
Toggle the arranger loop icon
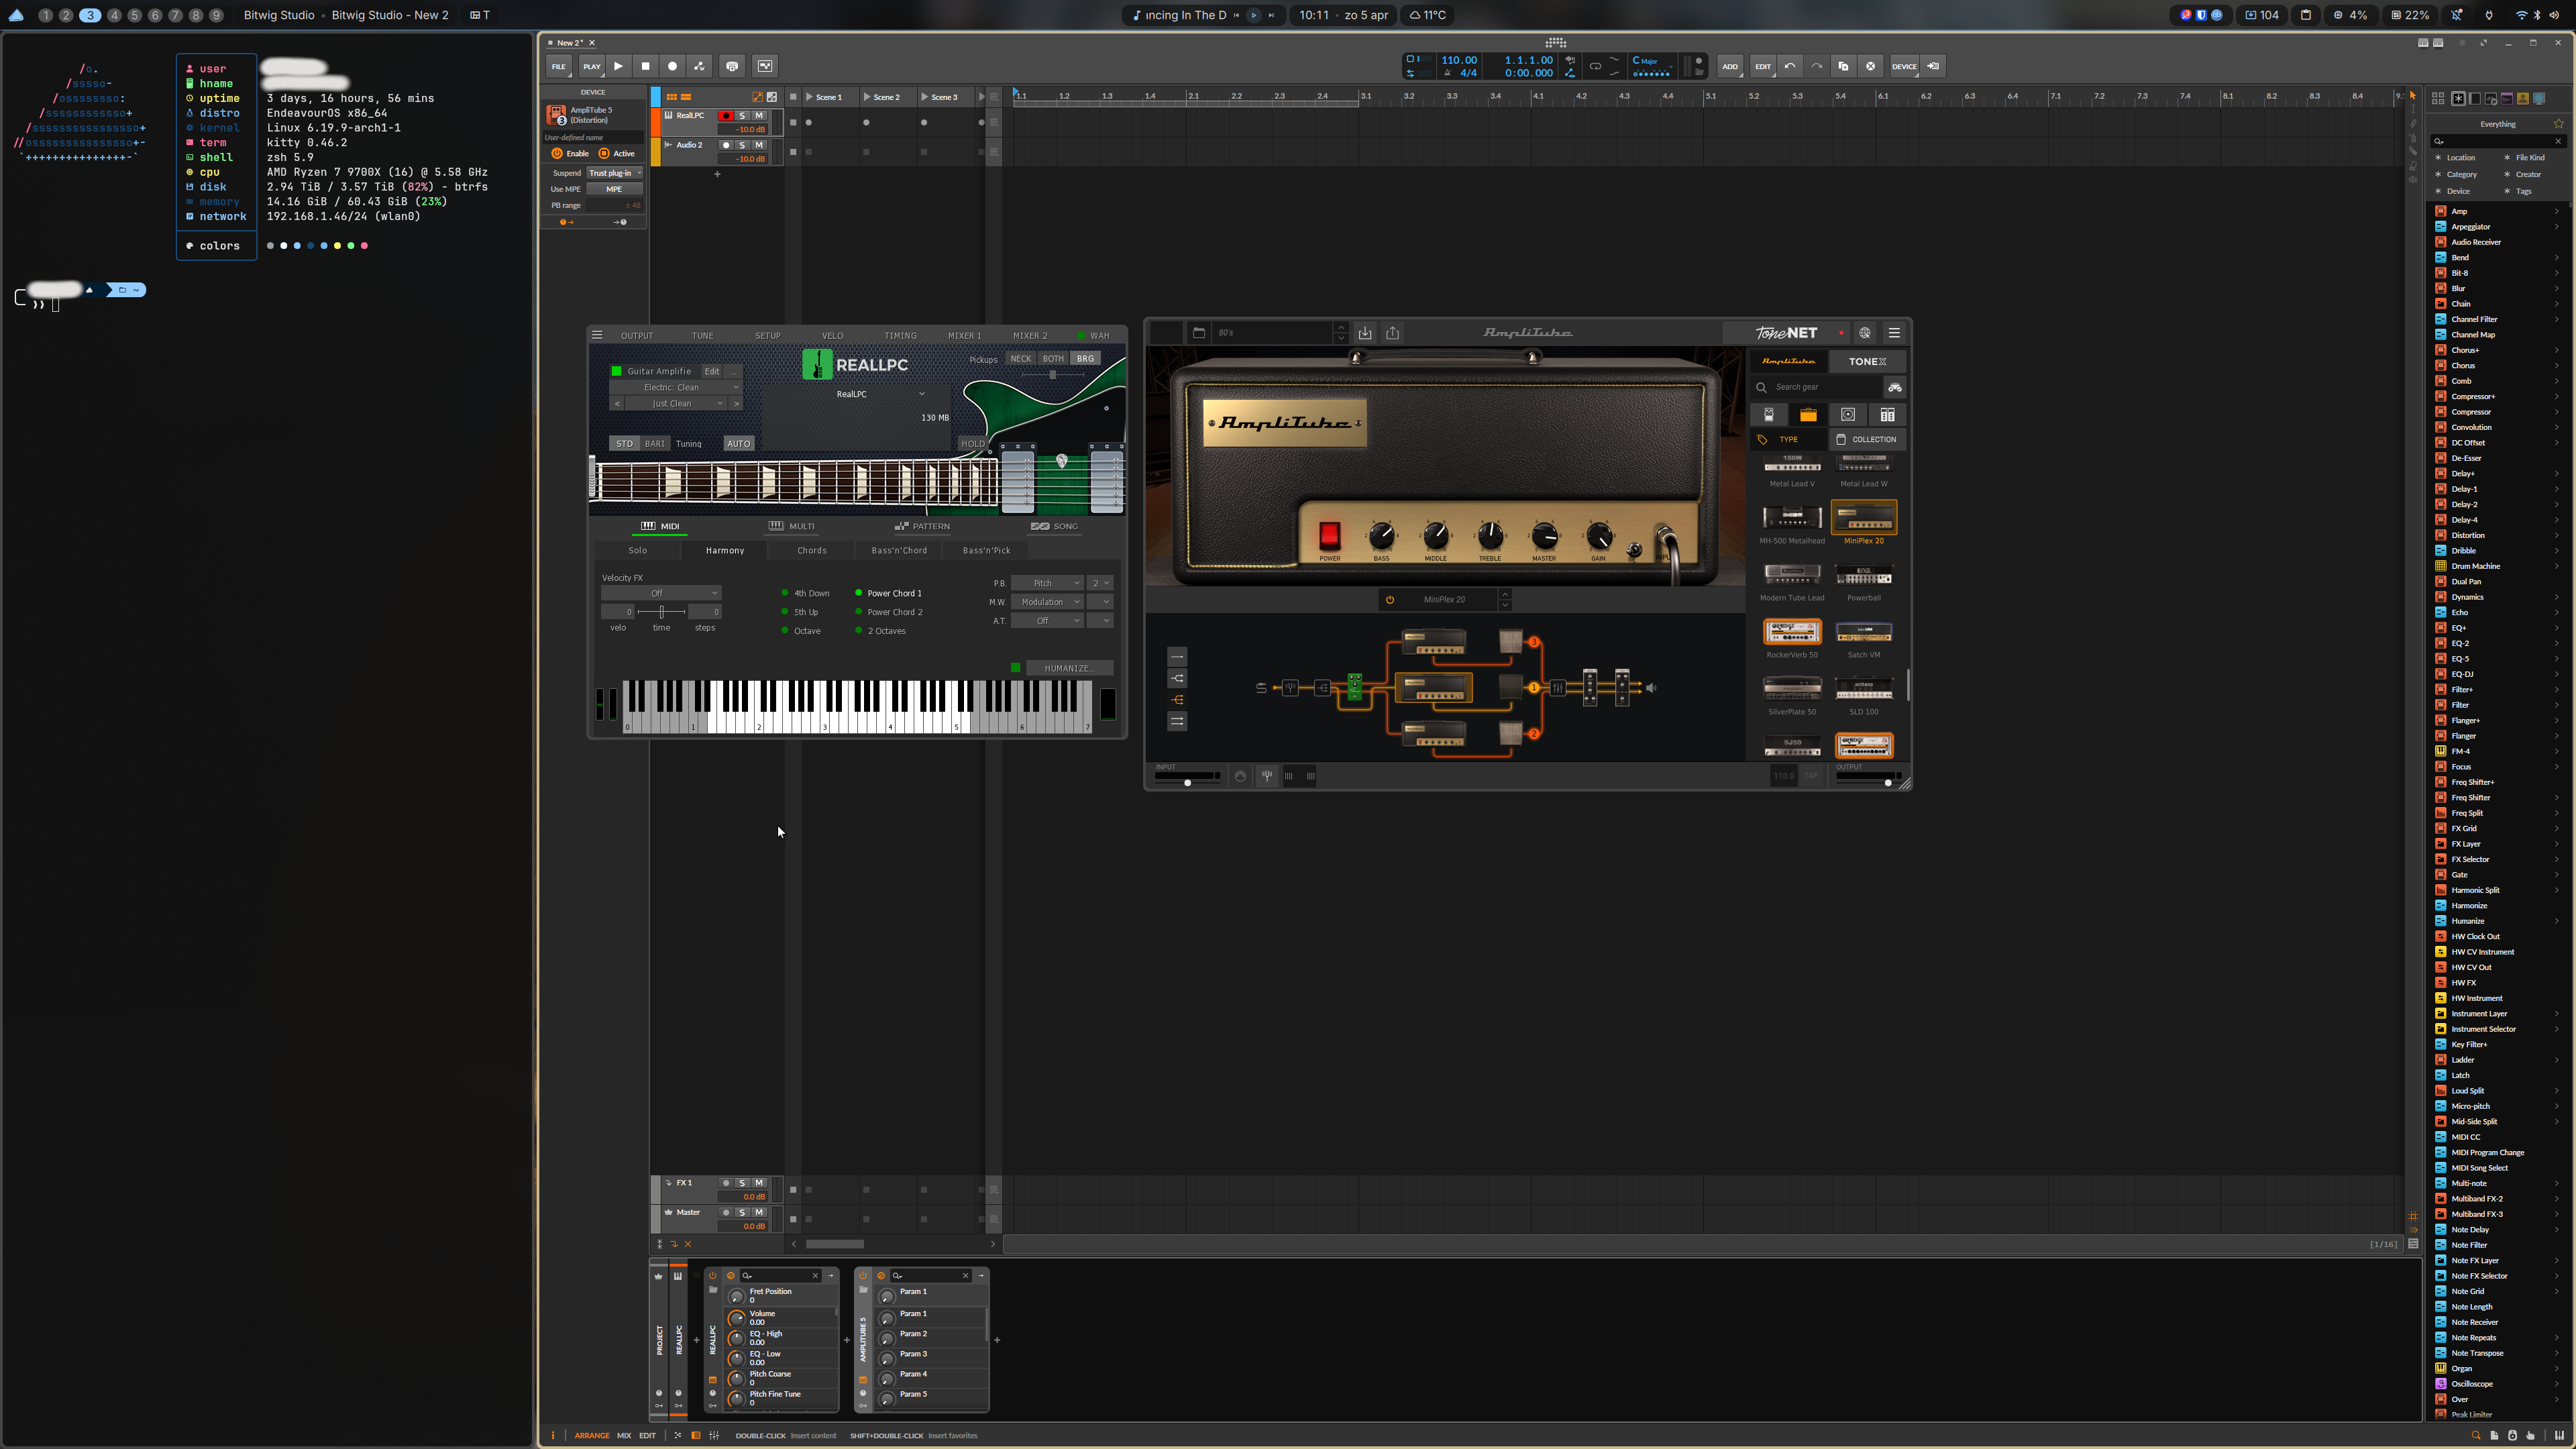tap(1595, 66)
